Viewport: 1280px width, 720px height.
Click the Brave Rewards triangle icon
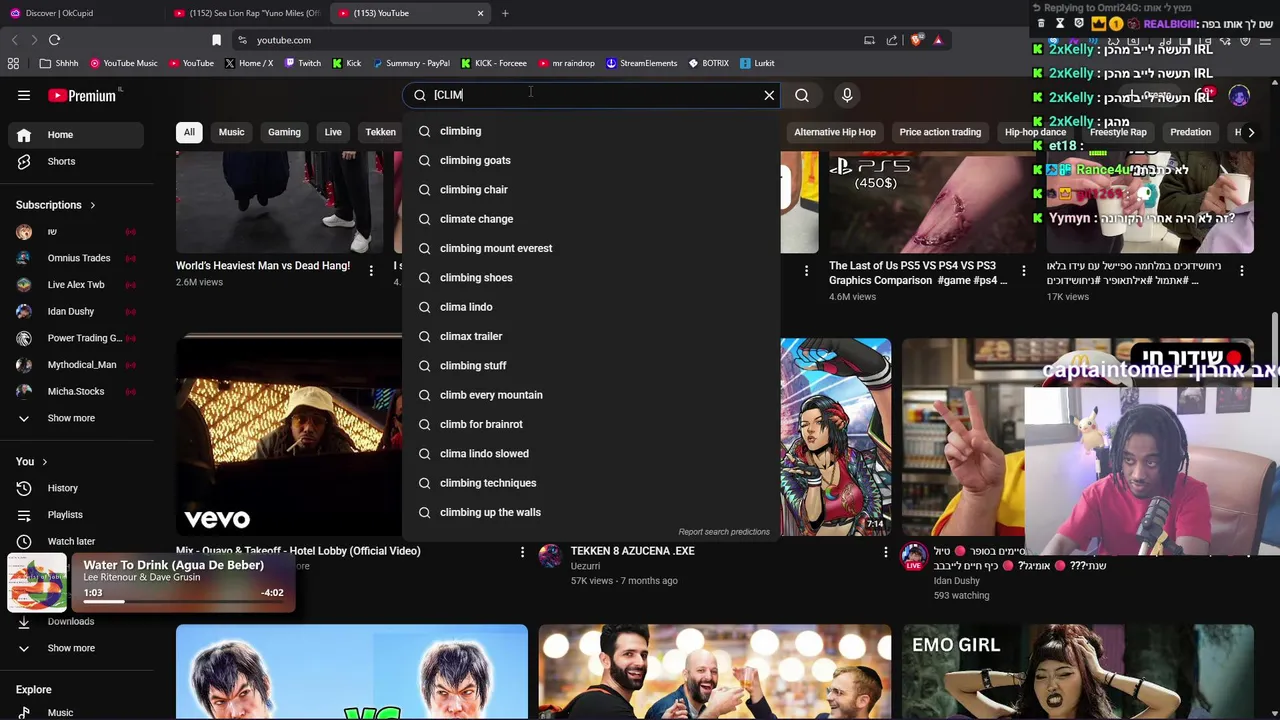[x=938, y=40]
